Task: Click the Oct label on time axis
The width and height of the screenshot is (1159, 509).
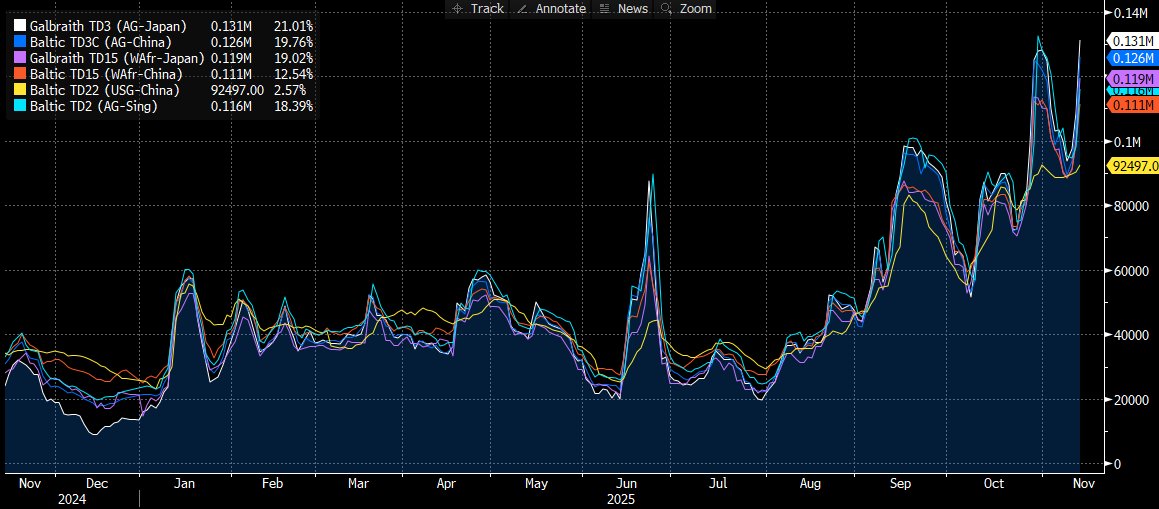Action: pos(994,484)
